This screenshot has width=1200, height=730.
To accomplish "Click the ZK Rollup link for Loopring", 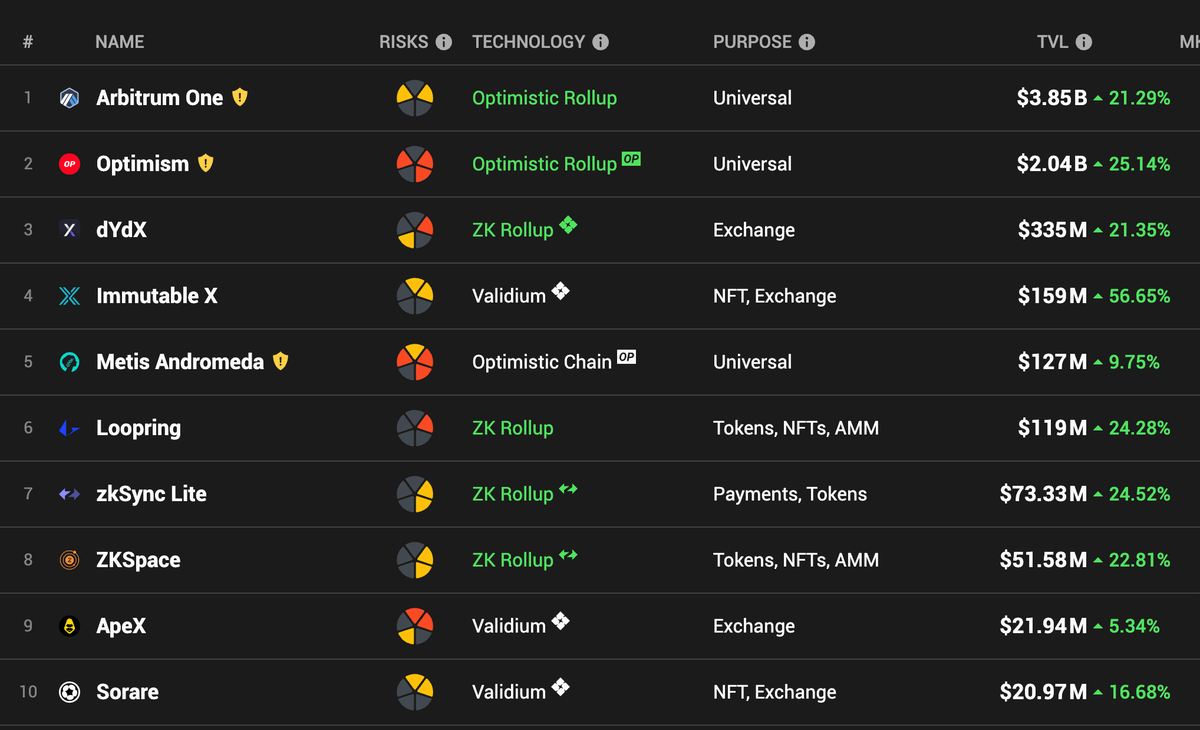I will click(x=512, y=428).
